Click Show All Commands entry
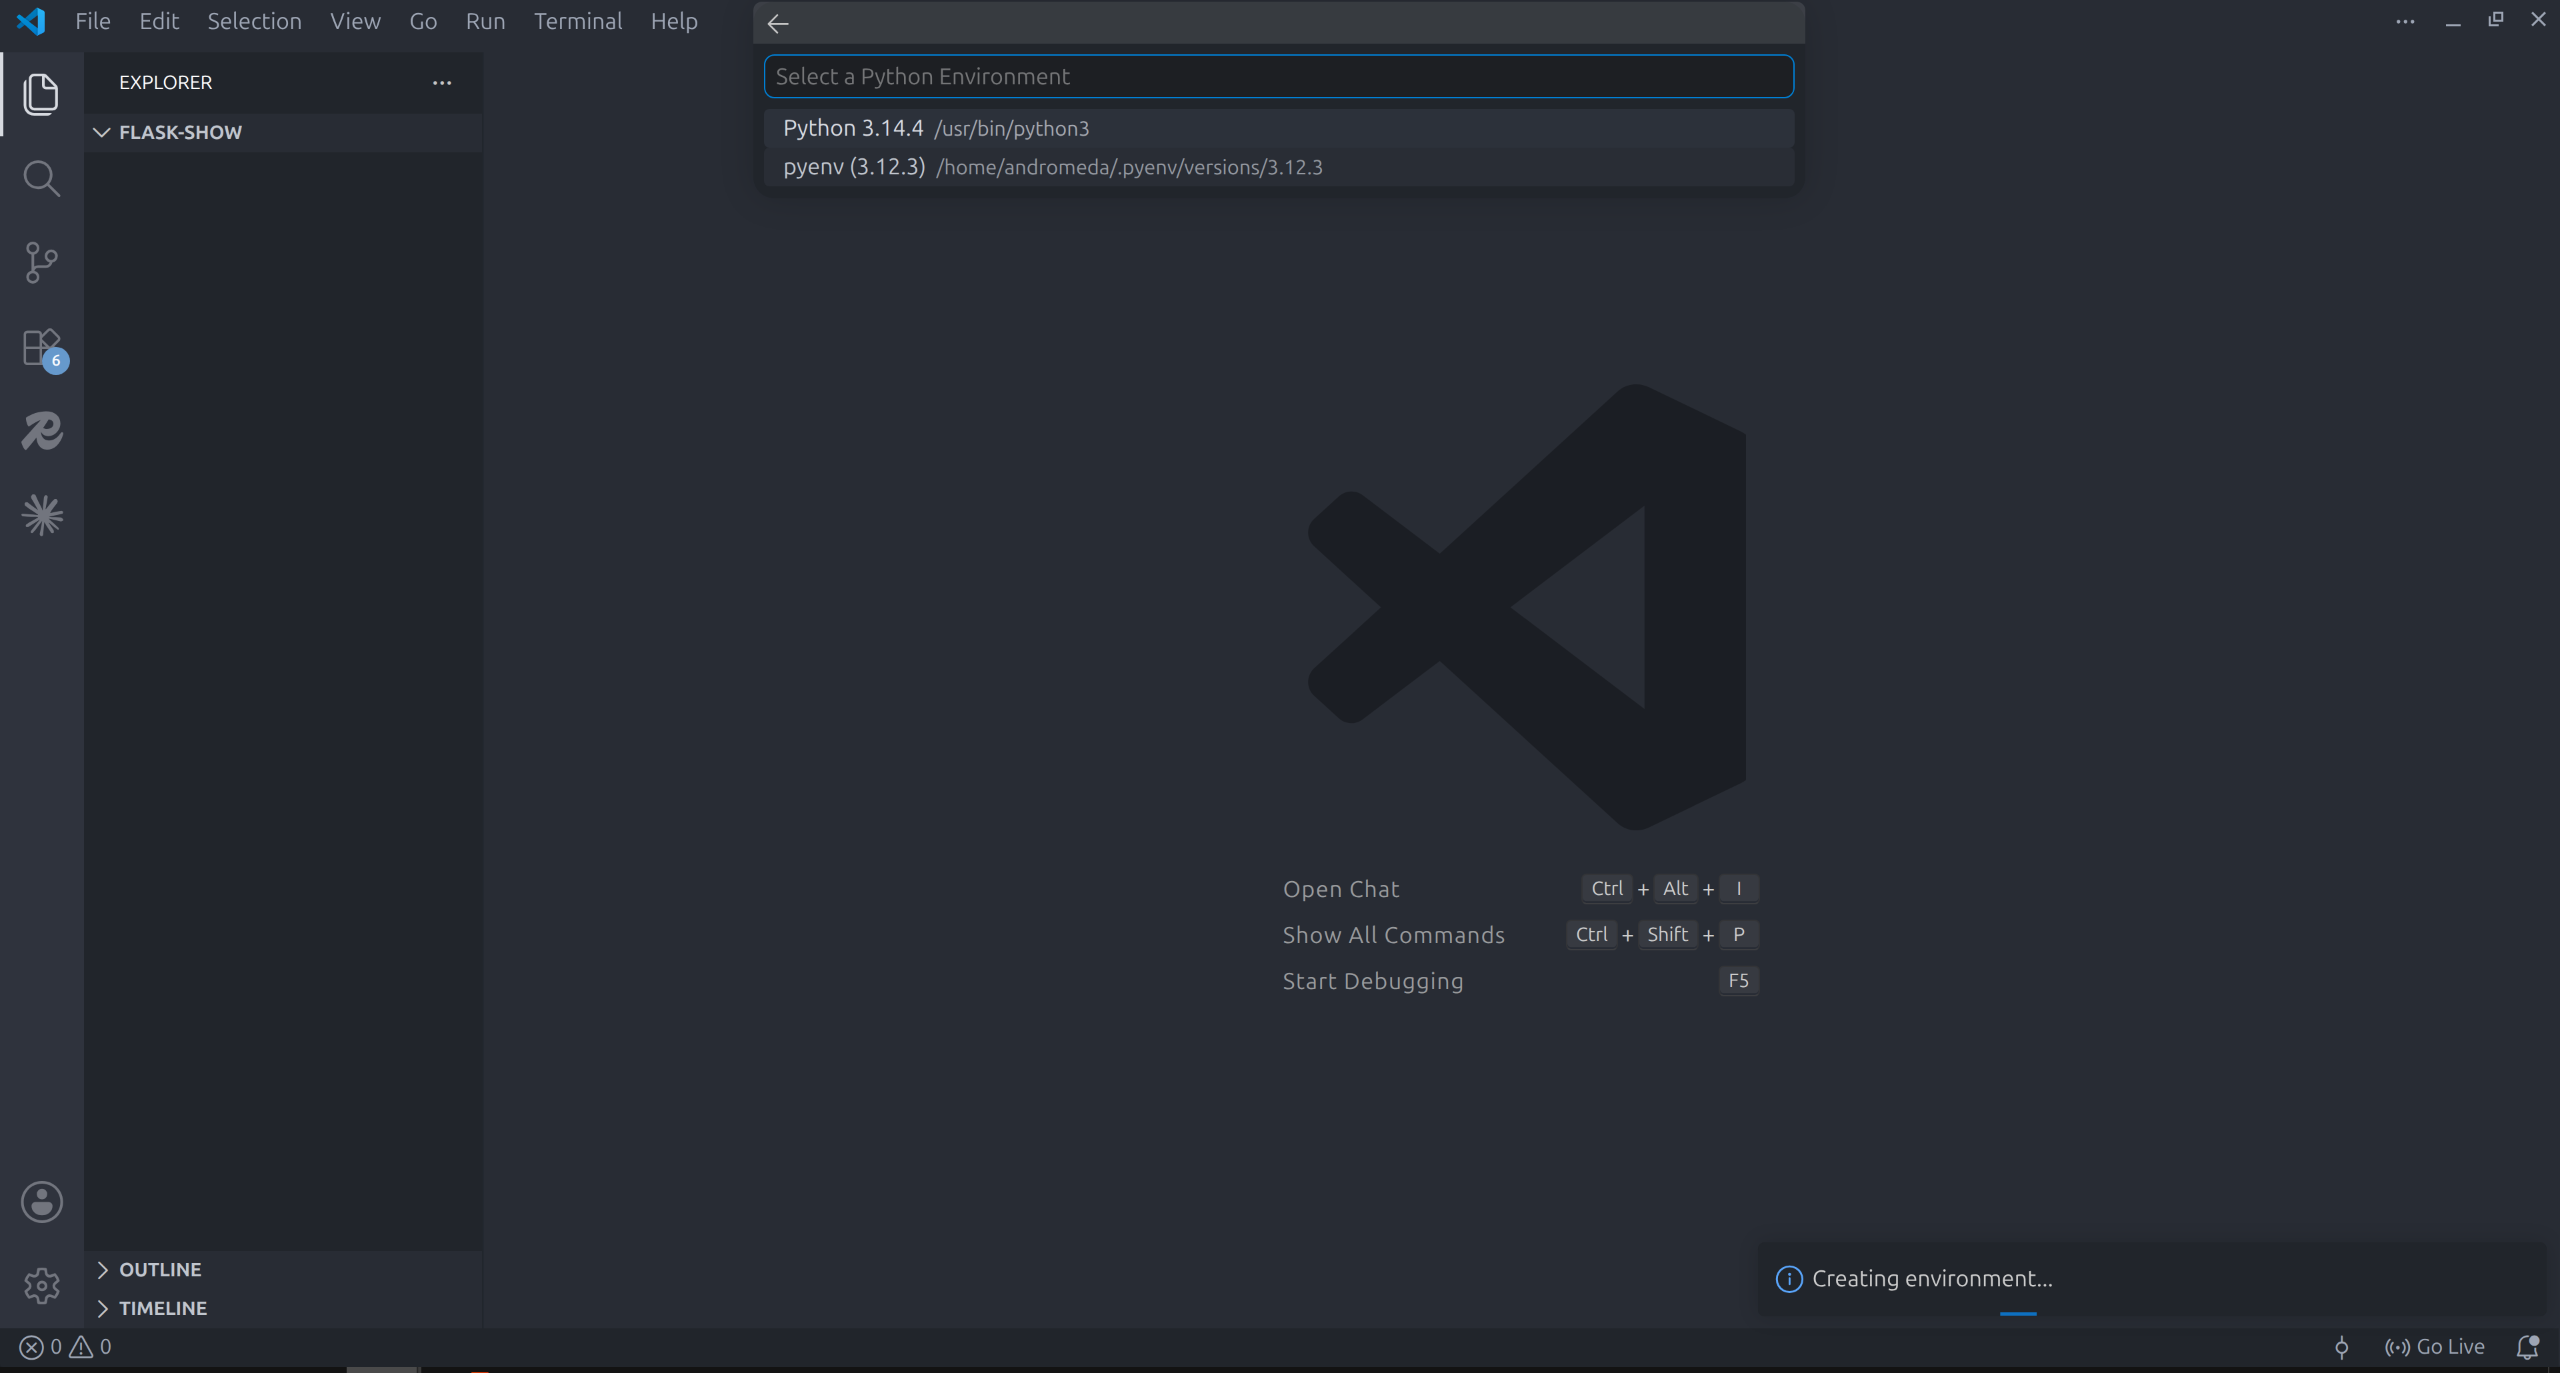 [x=1393, y=935]
